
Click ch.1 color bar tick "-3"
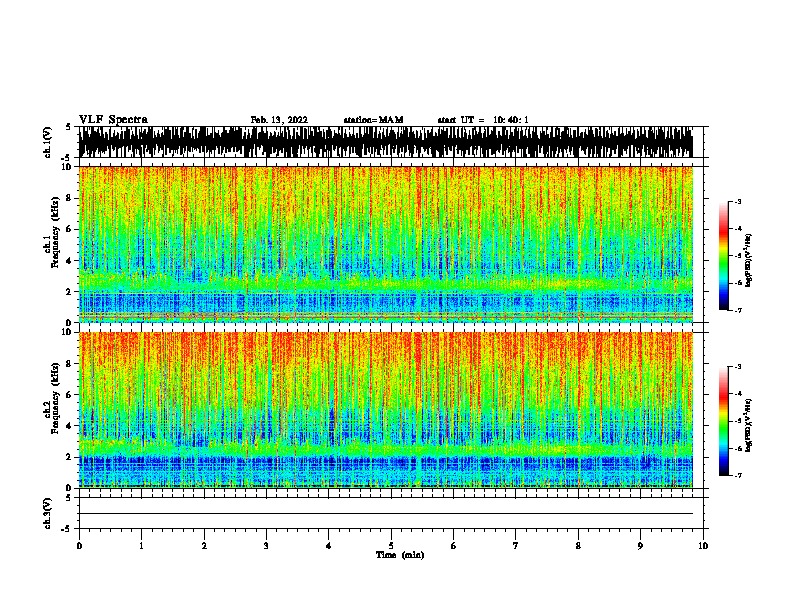pos(737,201)
